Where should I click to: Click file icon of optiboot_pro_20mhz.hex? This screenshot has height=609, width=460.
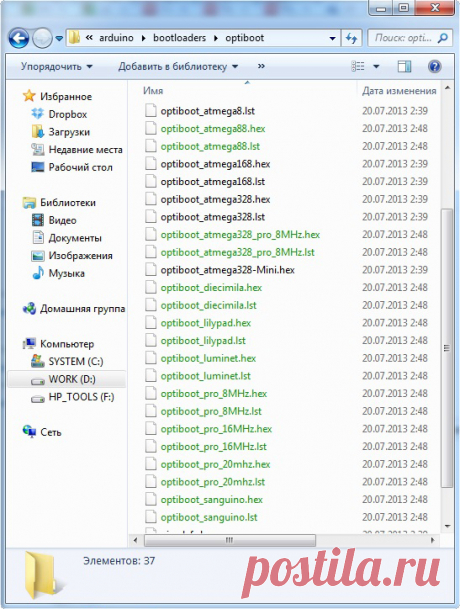click(x=151, y=464)
